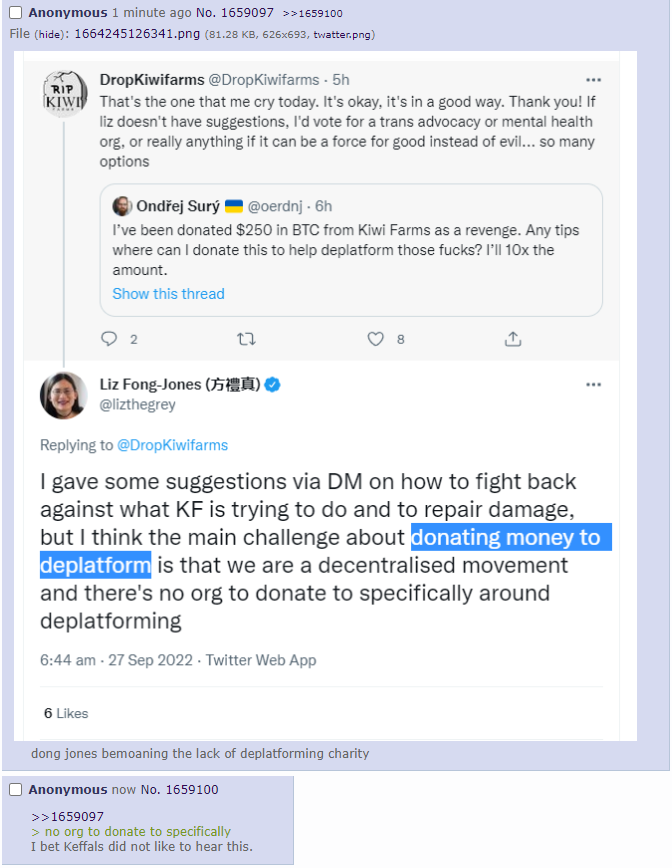This screenshot has width=672, height=868.
Task: Click the reply icon on the DropKiwifarms tweet
Action: click(110, 339)
